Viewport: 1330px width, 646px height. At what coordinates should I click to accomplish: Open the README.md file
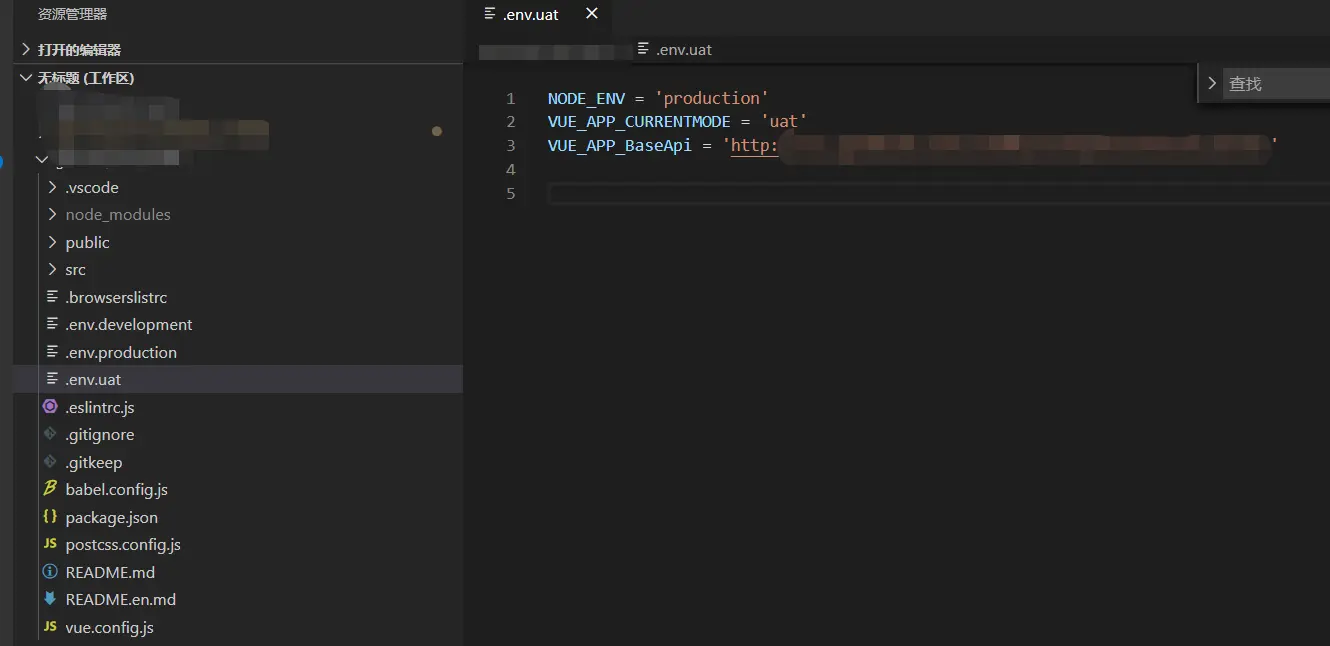coord(237,572)
